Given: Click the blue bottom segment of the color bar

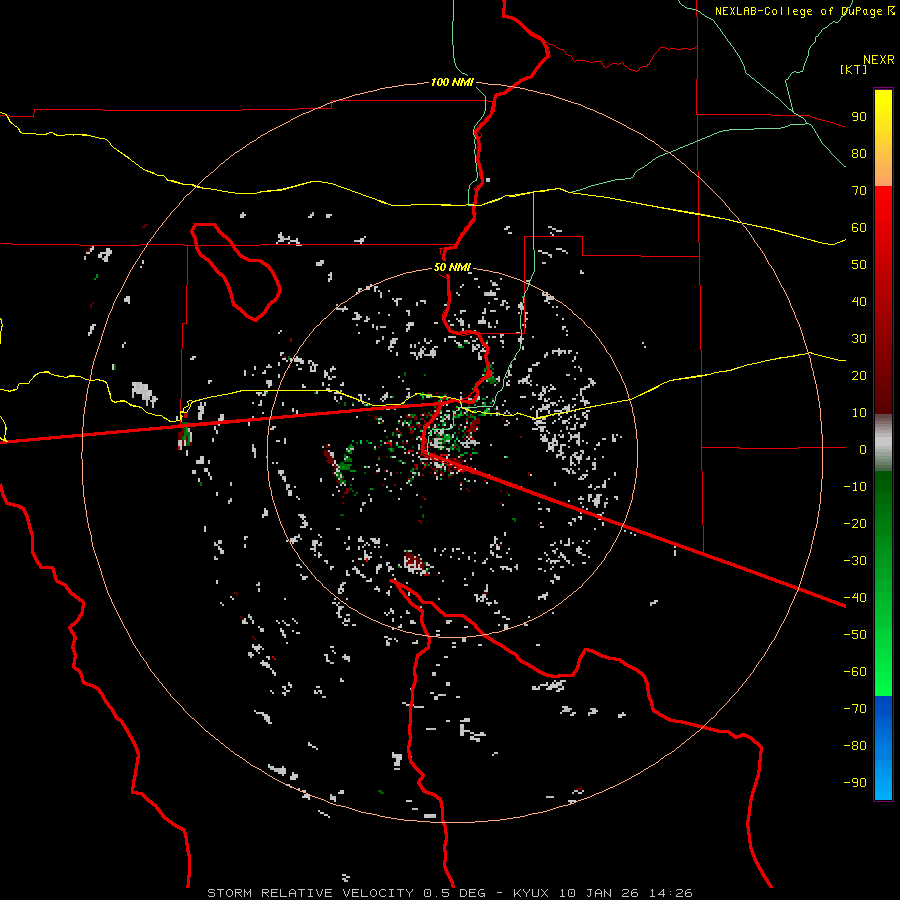Looking at the screenshot, I should click(x=883, y=748).
